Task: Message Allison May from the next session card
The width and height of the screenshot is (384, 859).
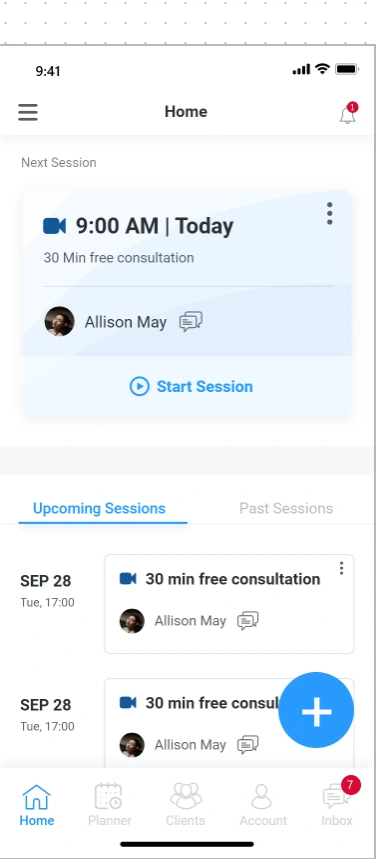Action: [x=191, y=322]
